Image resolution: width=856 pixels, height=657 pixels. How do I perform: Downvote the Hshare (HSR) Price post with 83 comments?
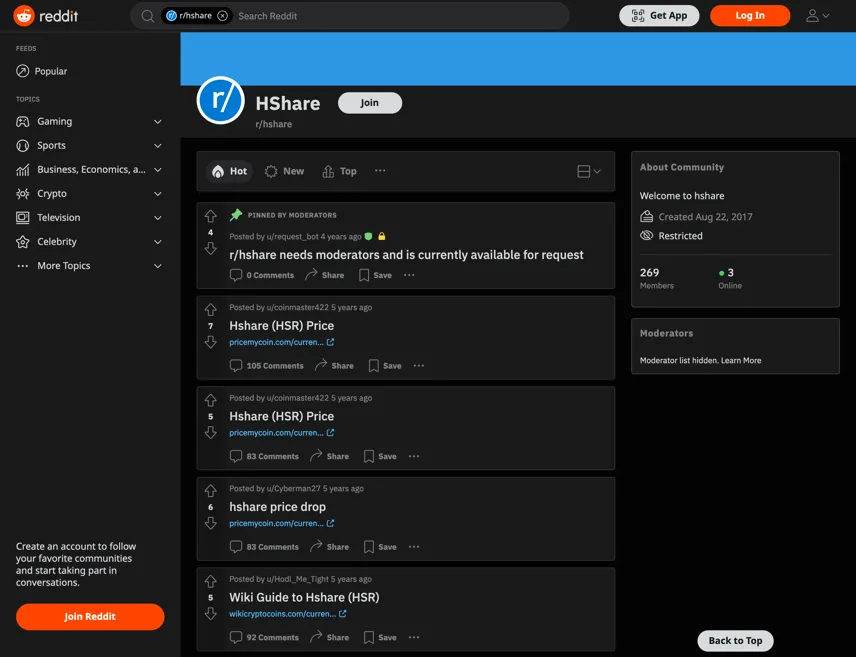[211, 433]
